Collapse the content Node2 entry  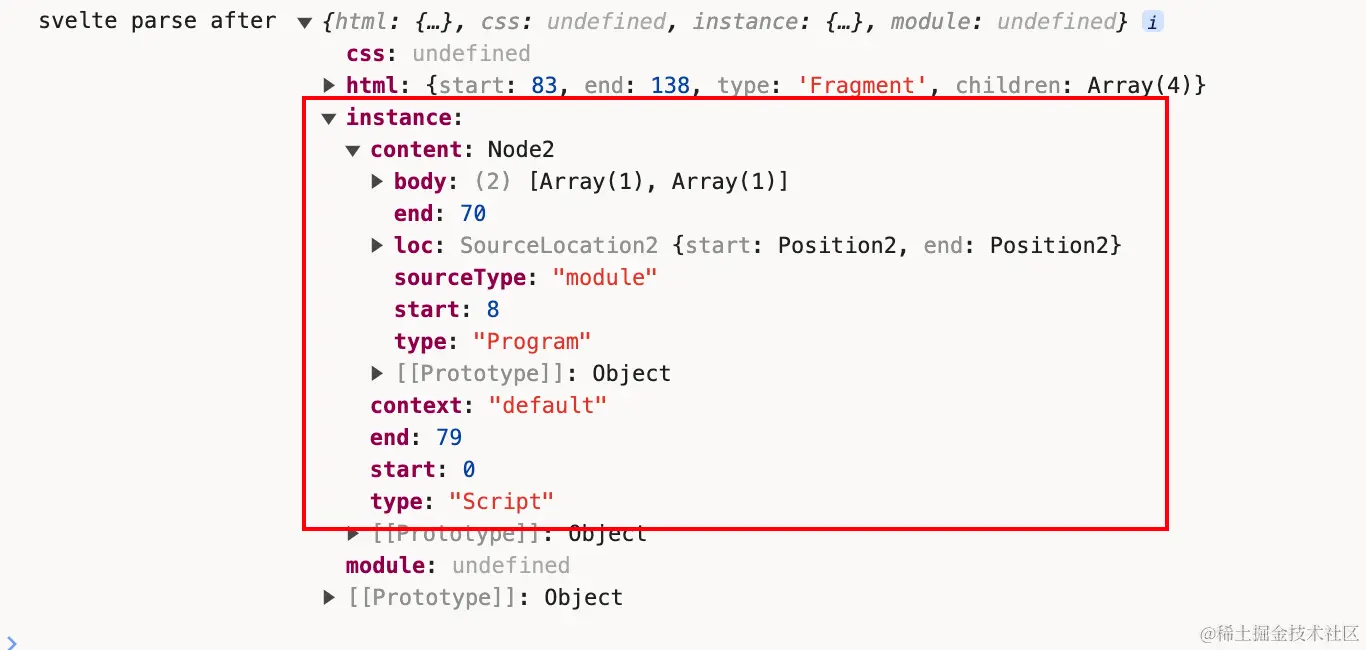353,150
